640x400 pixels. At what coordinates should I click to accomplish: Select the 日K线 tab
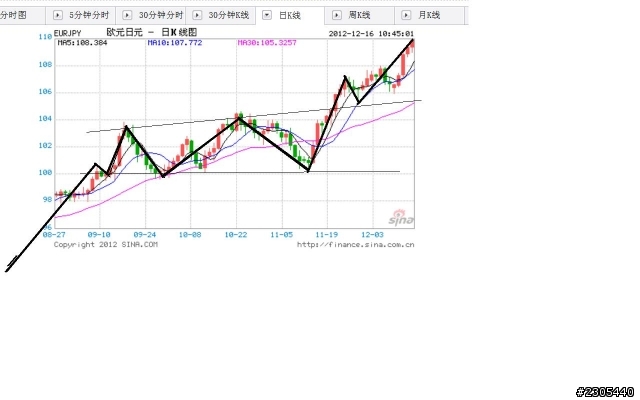(x=290, y=16)
